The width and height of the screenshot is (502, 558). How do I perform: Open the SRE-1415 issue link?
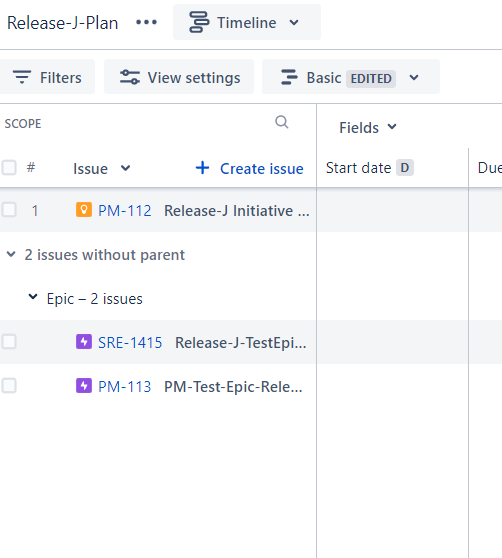pyautogui.click(x=130, y=343)
